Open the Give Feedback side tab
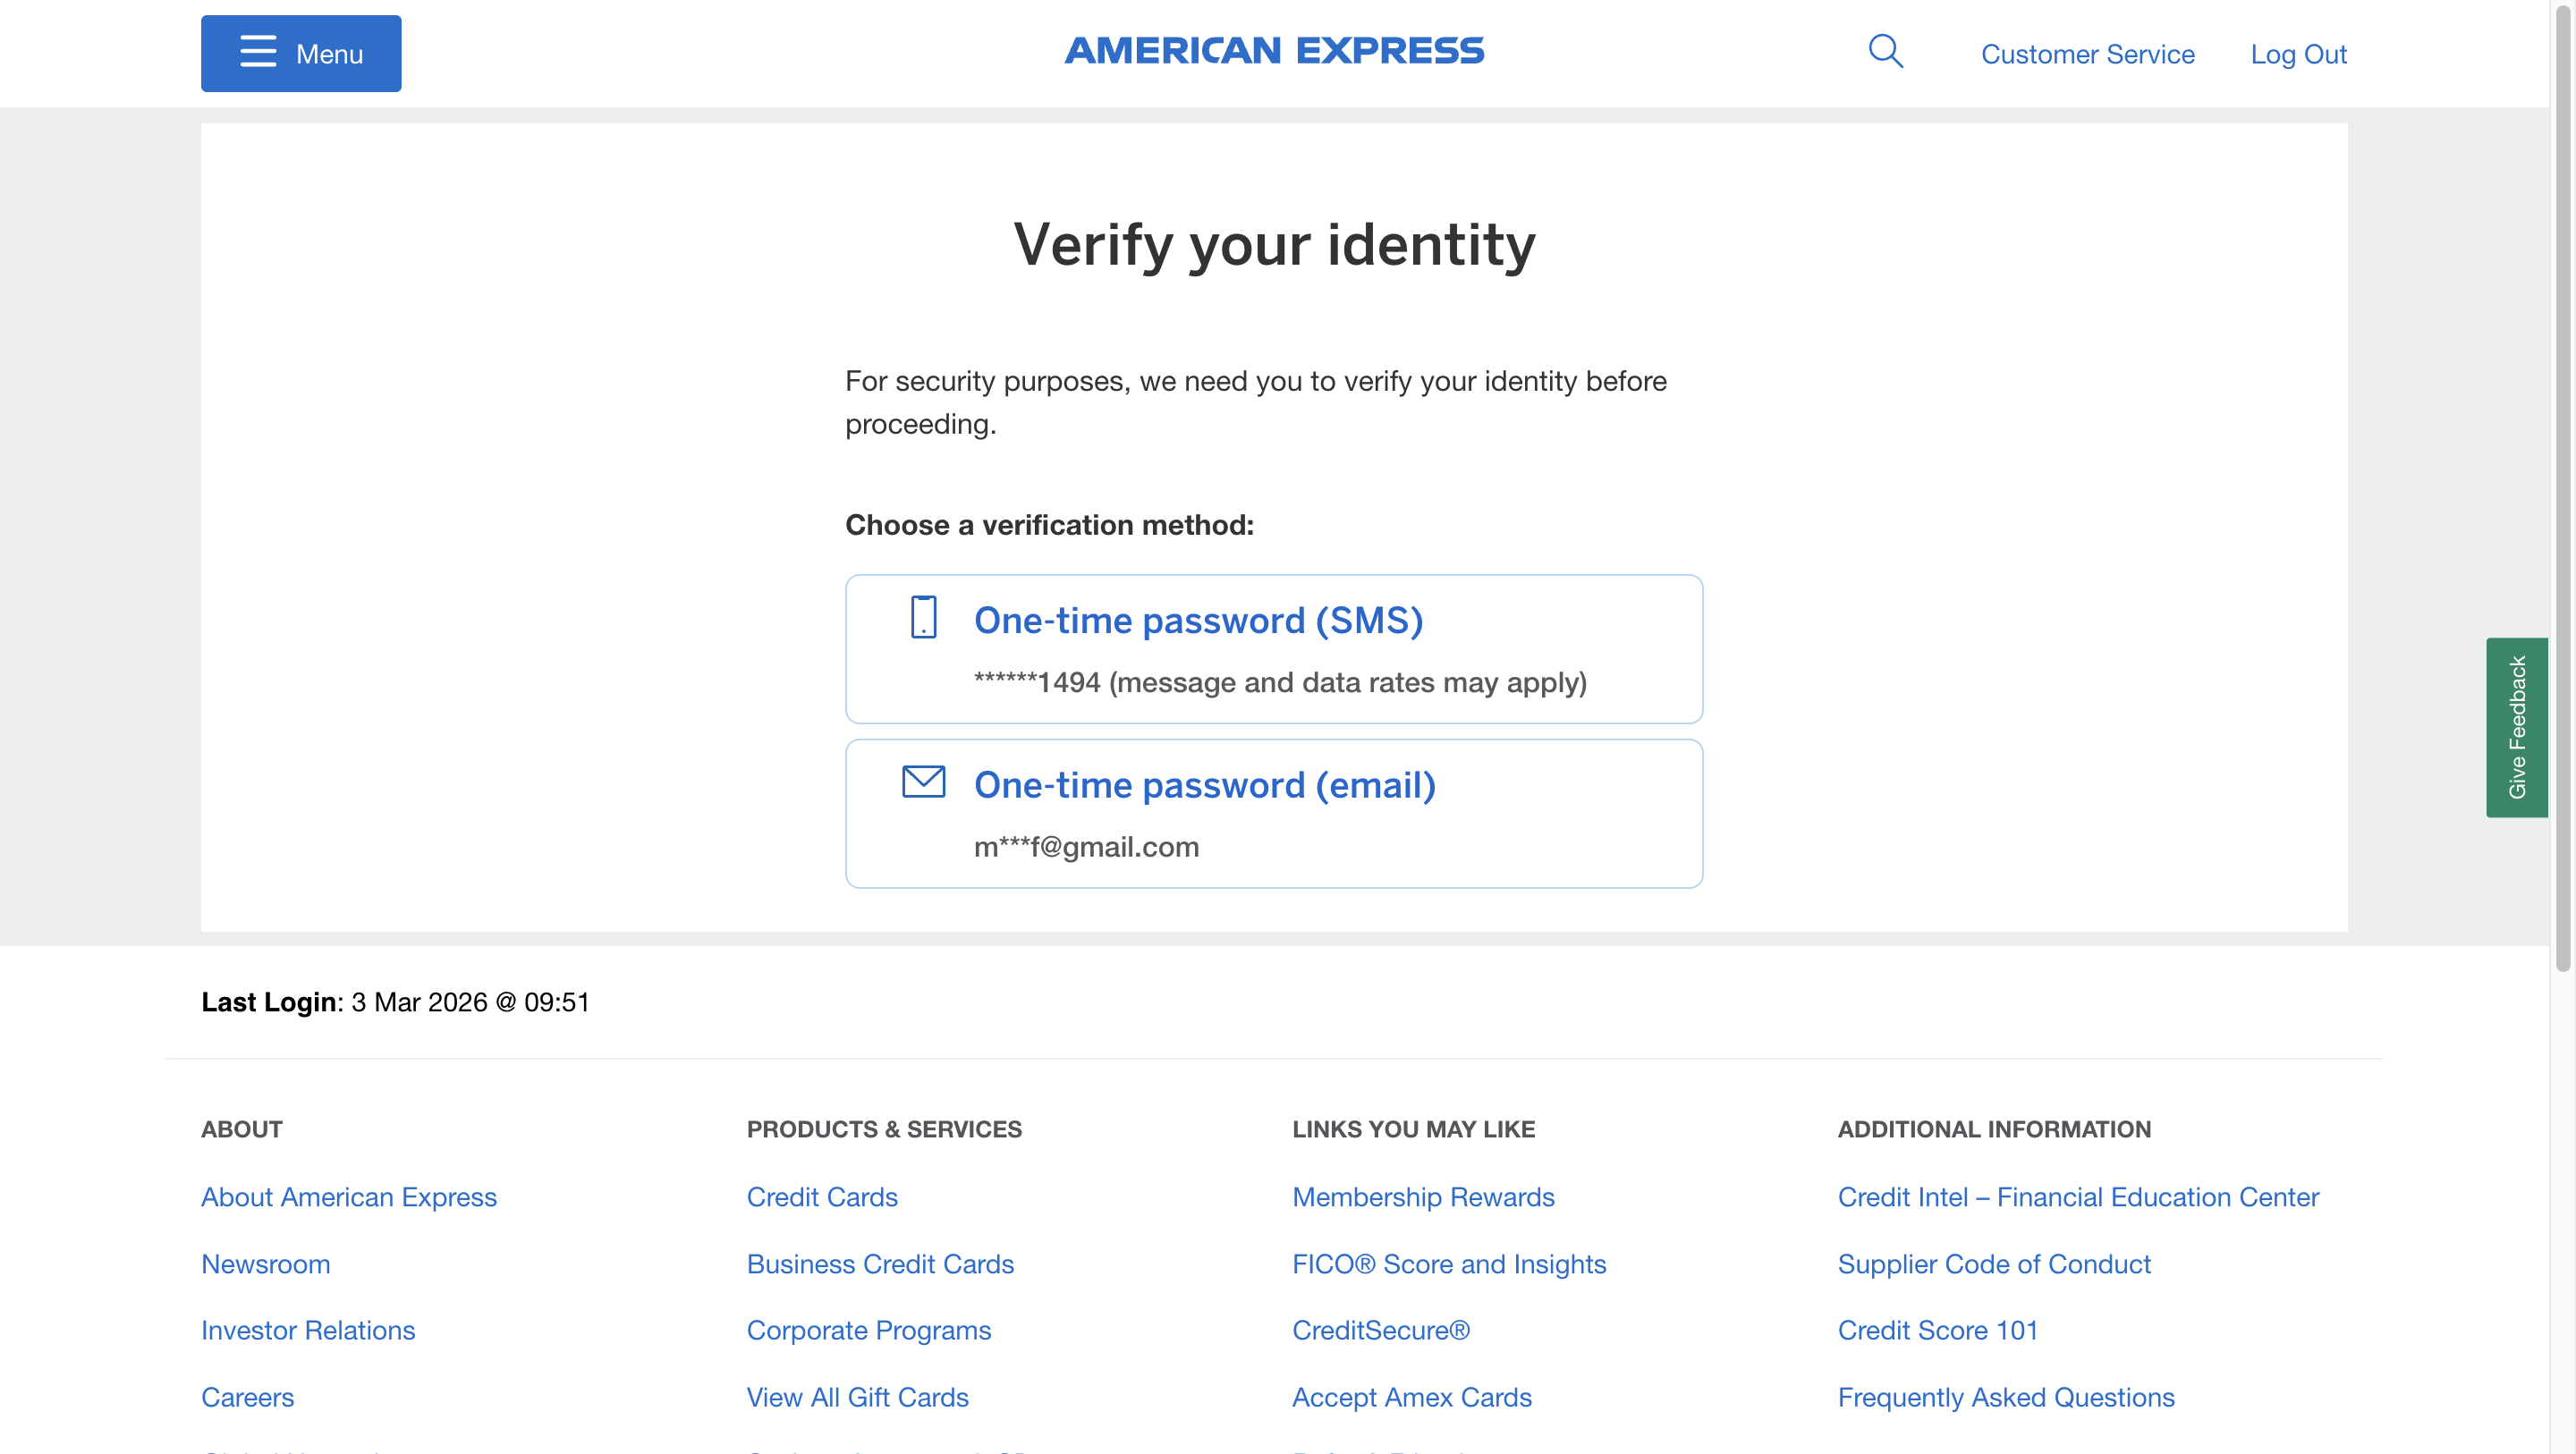2576x1454 pixels. point(2516,727)
